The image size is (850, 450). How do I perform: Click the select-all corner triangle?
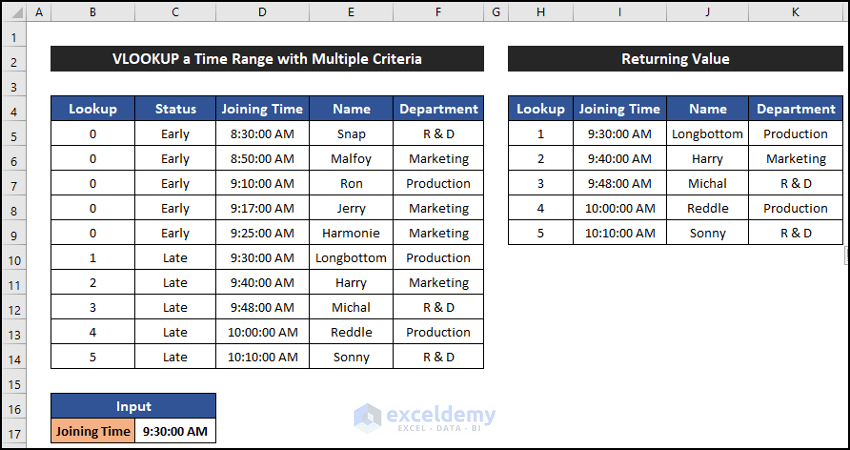point(13,12)
